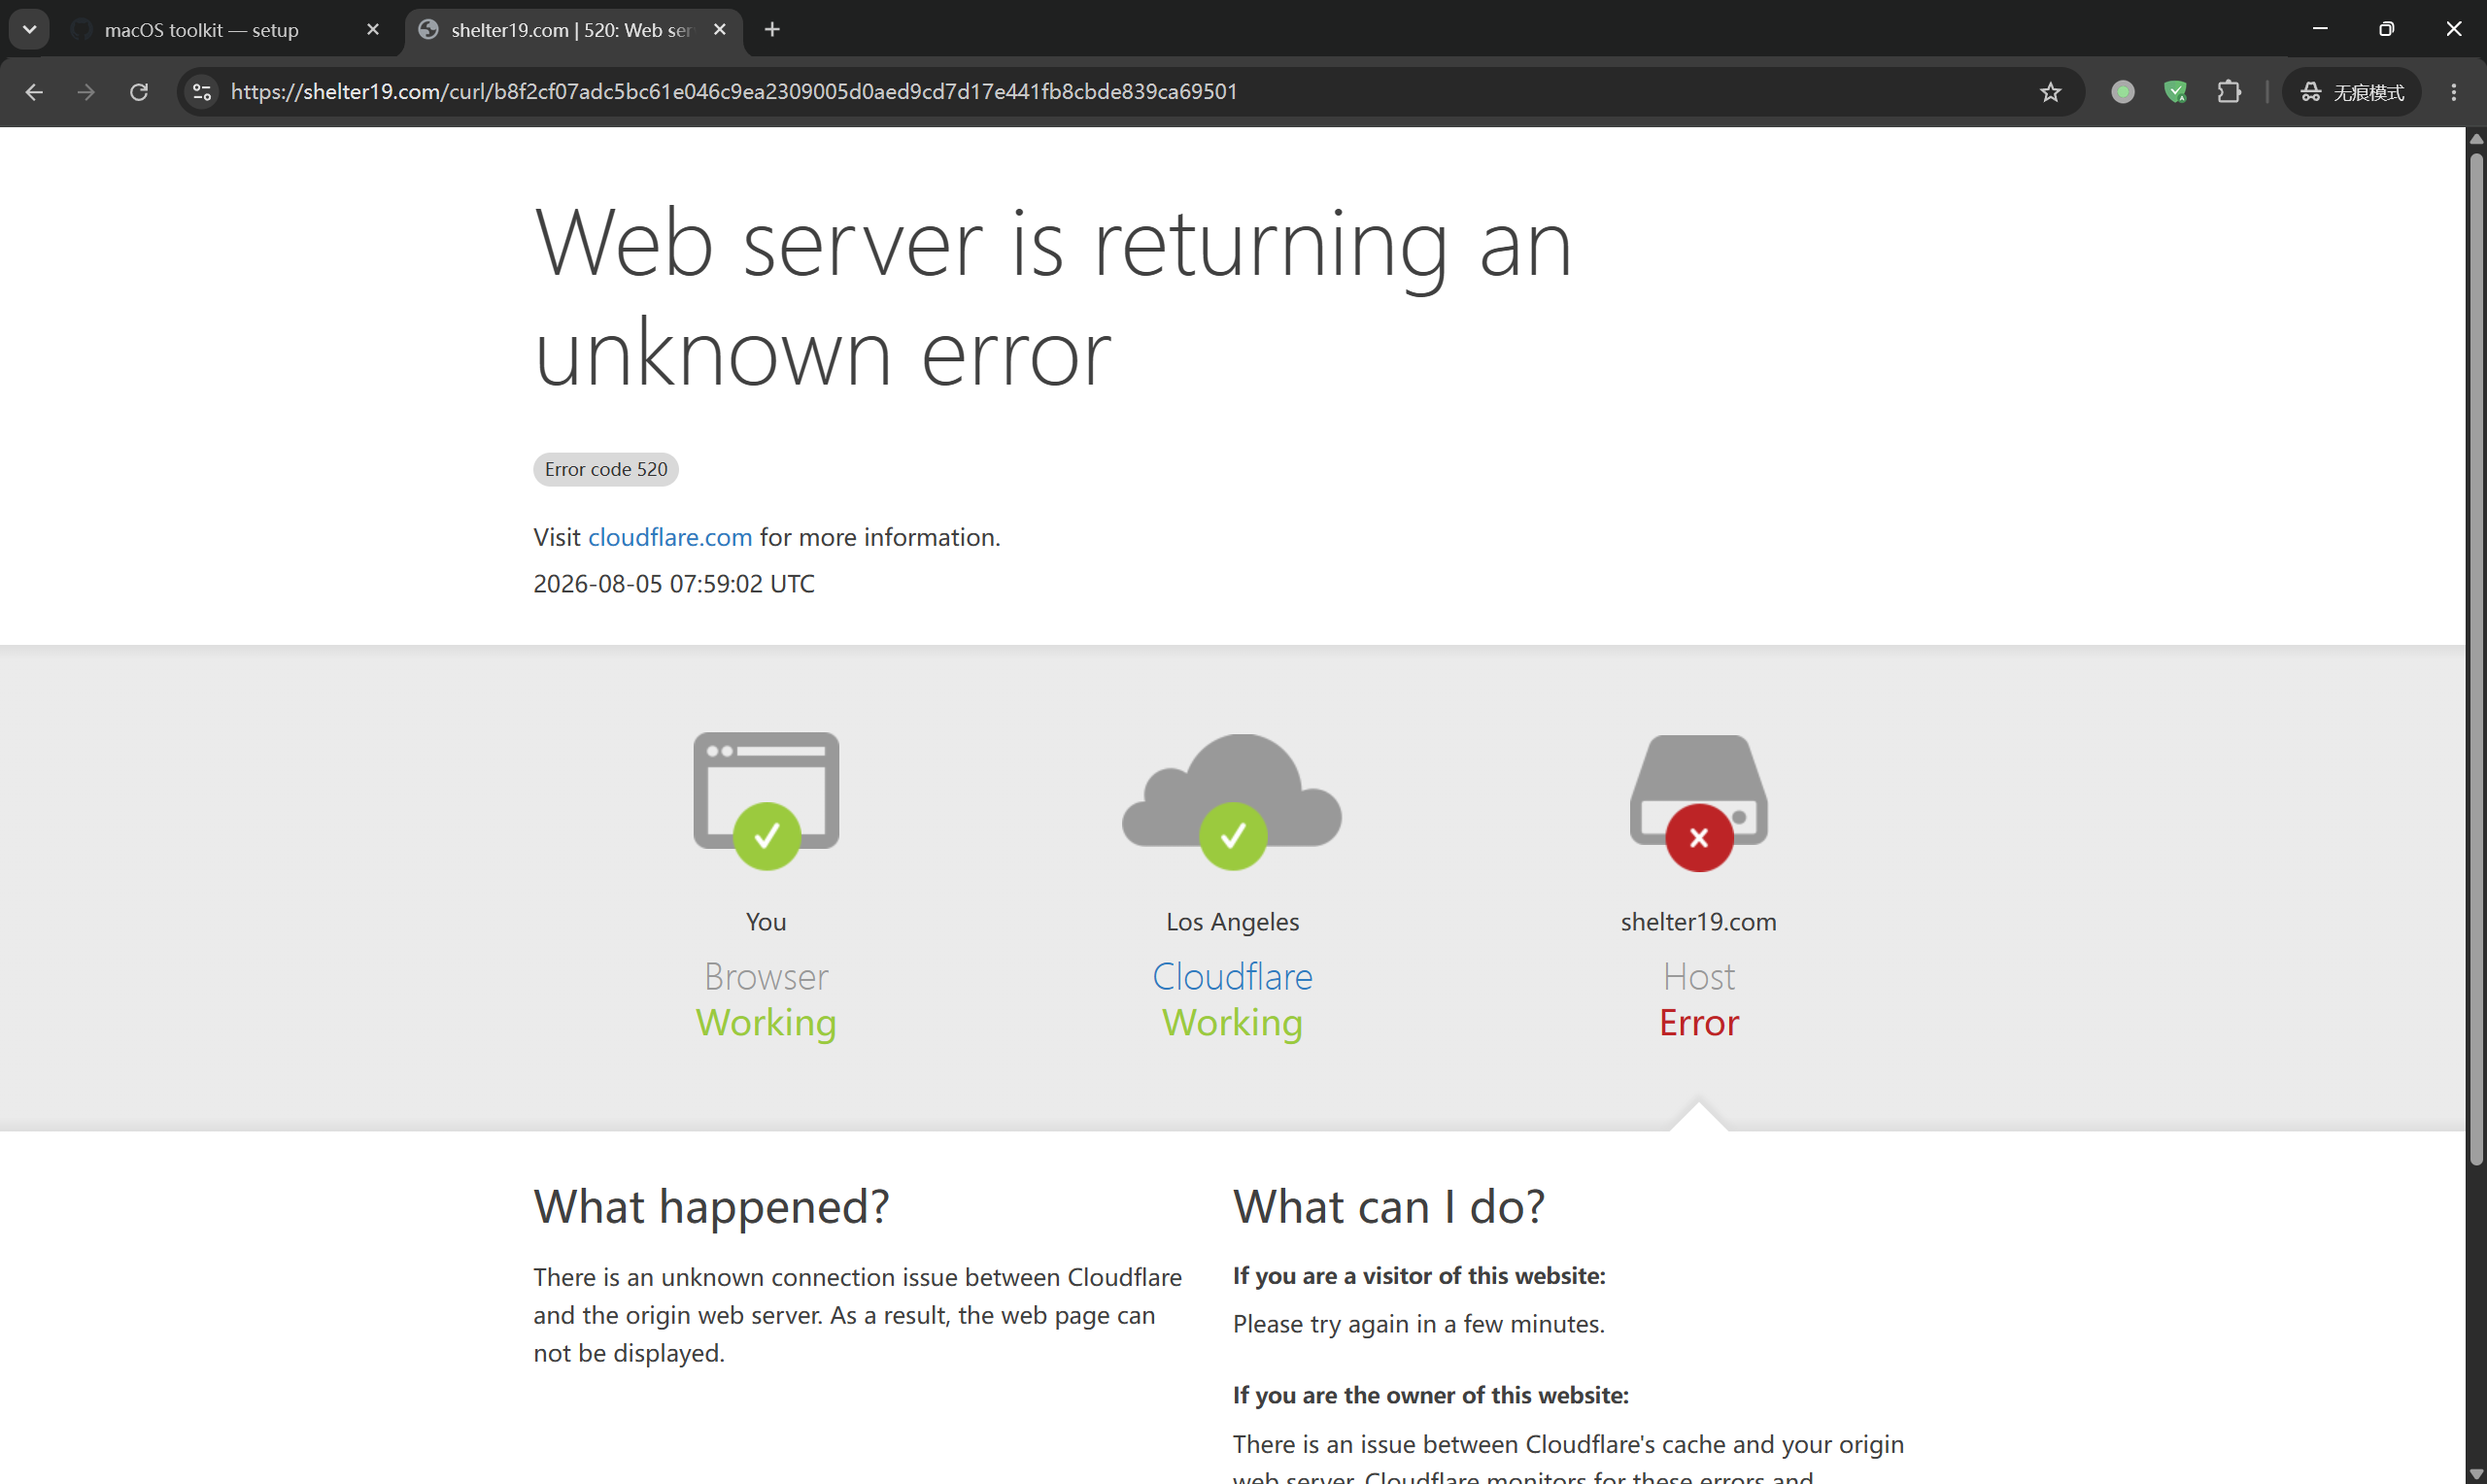Select the shelter19.com 520 error tab
This screenshot has width=2487, height=1484.
[573, 30]
